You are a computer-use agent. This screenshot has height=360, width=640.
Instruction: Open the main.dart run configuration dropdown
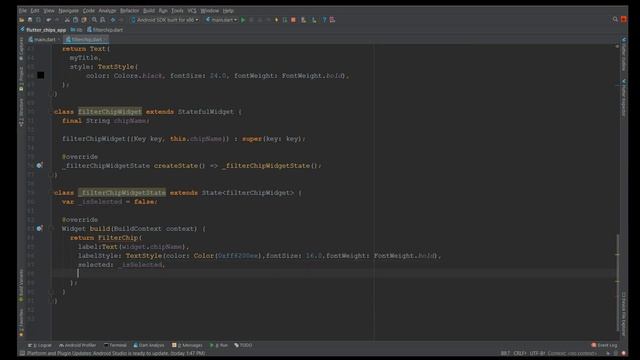click(222, 20)
